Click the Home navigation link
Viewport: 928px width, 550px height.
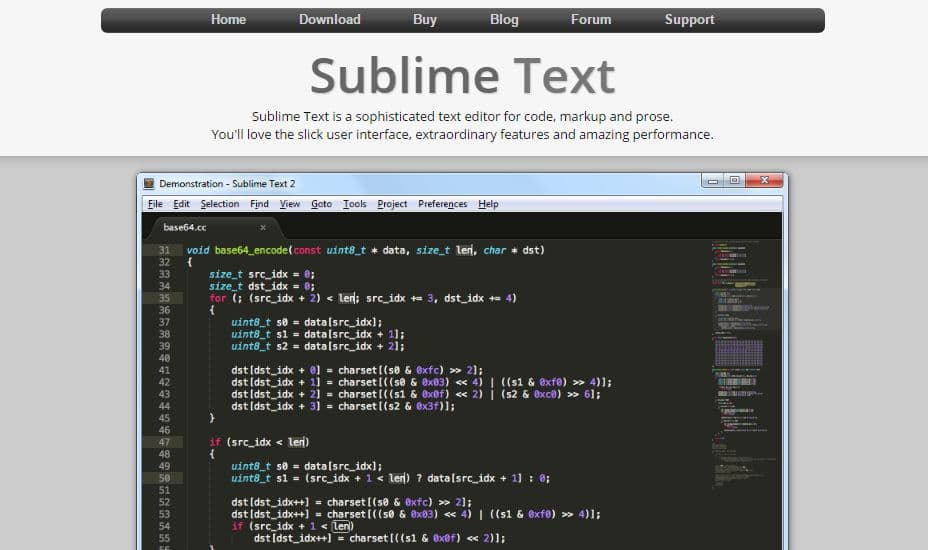[228, 20]
